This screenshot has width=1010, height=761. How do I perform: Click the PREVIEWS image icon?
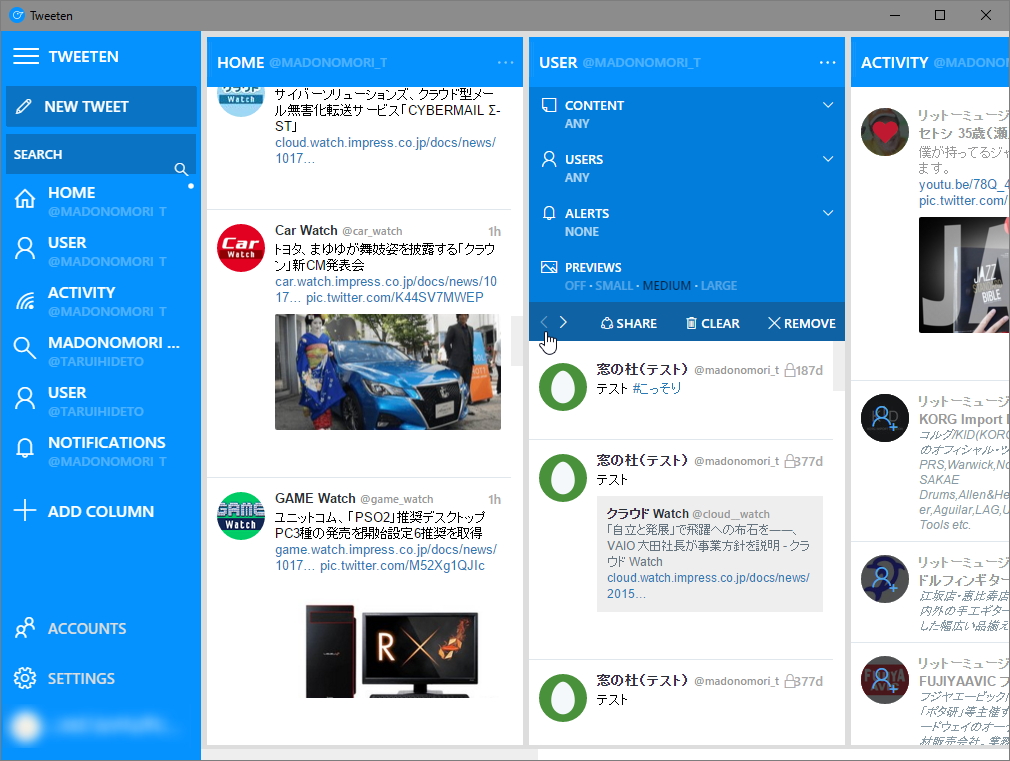[549, 267]
